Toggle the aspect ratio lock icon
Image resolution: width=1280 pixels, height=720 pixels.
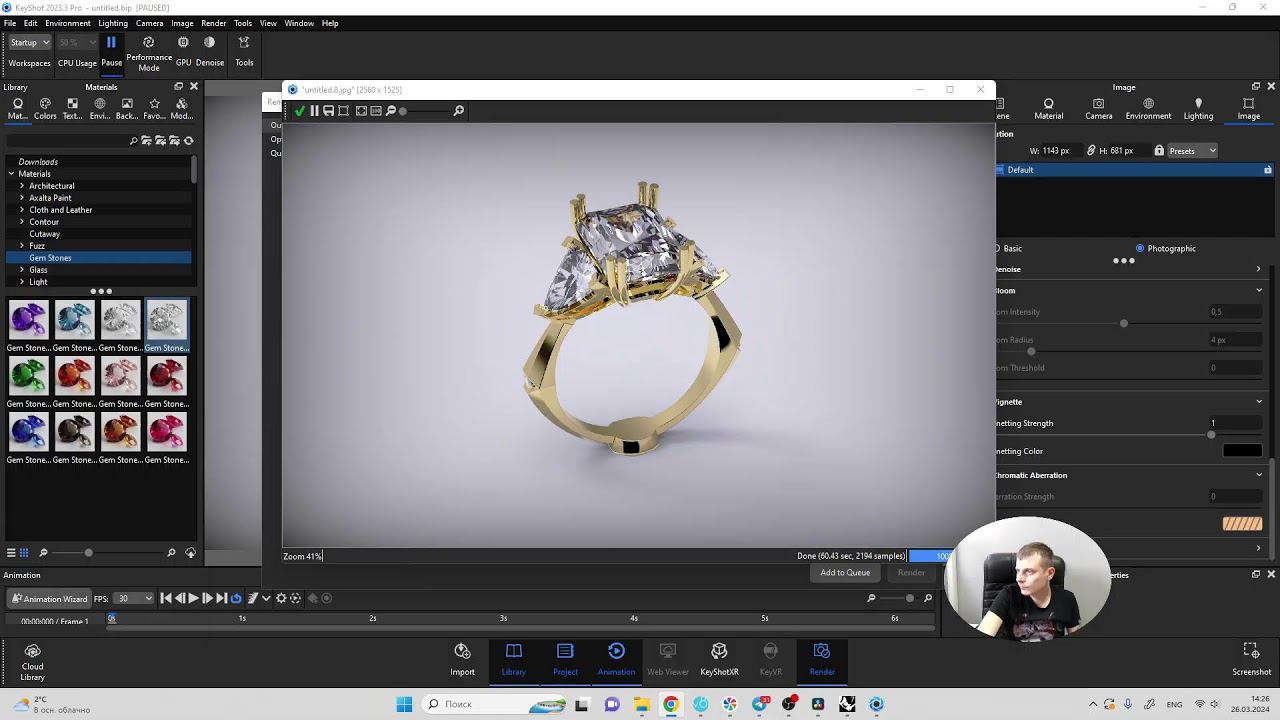pos(1159,151)
